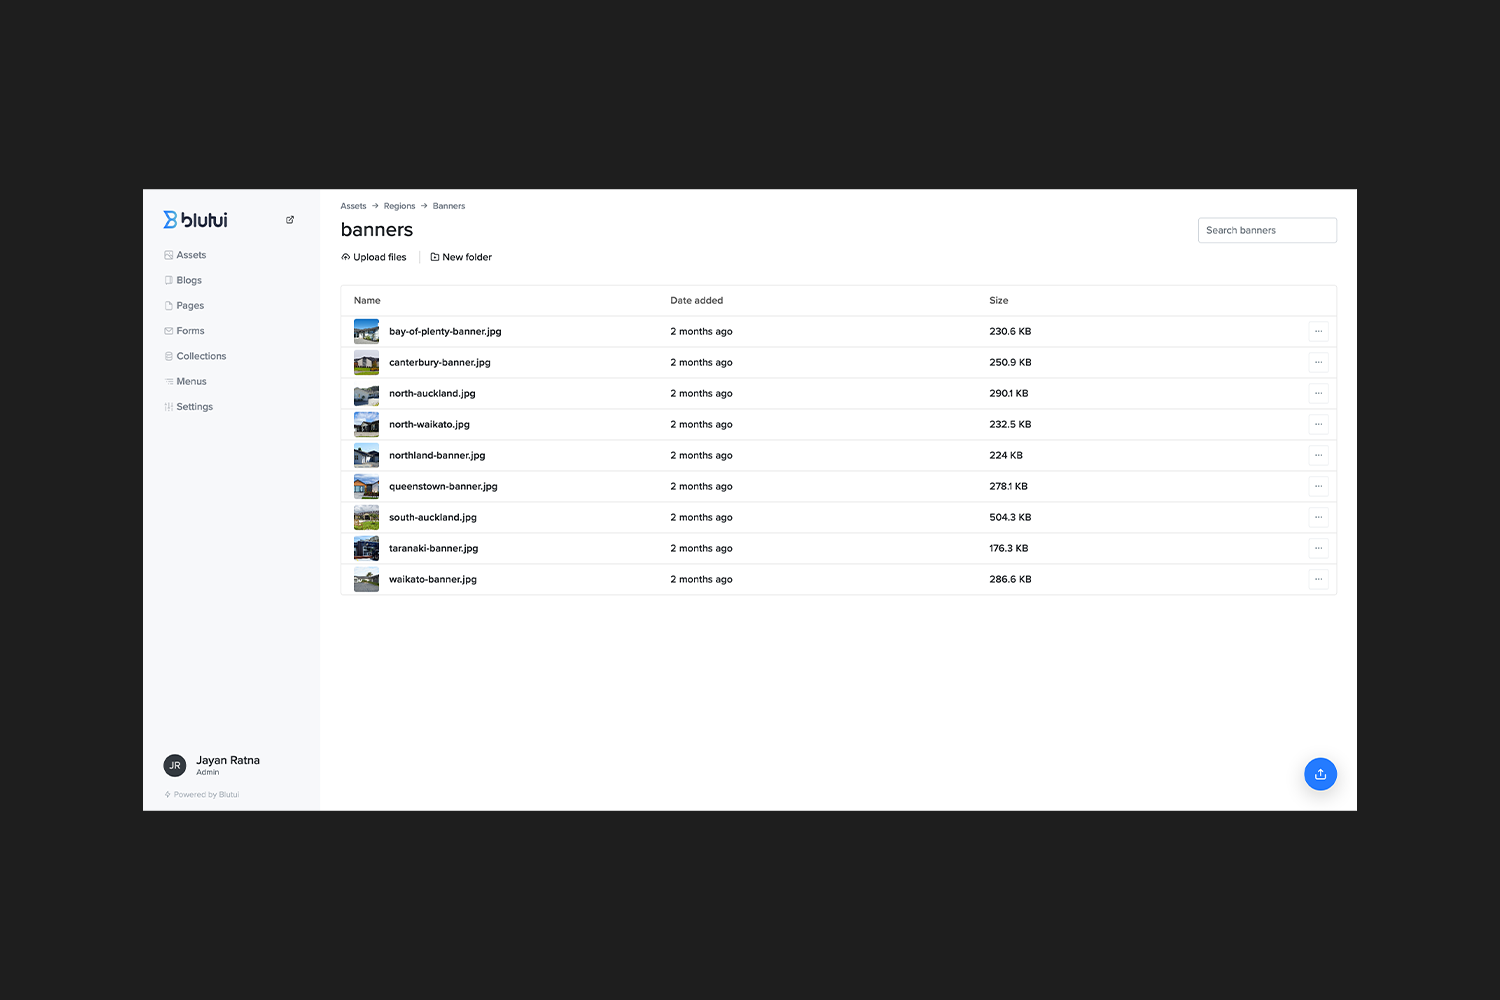The width and height of the screenshot is (1500, 1000).
Task: Select Collections in the sidebar
Action: pyautogui.click(x=195, y=356)
